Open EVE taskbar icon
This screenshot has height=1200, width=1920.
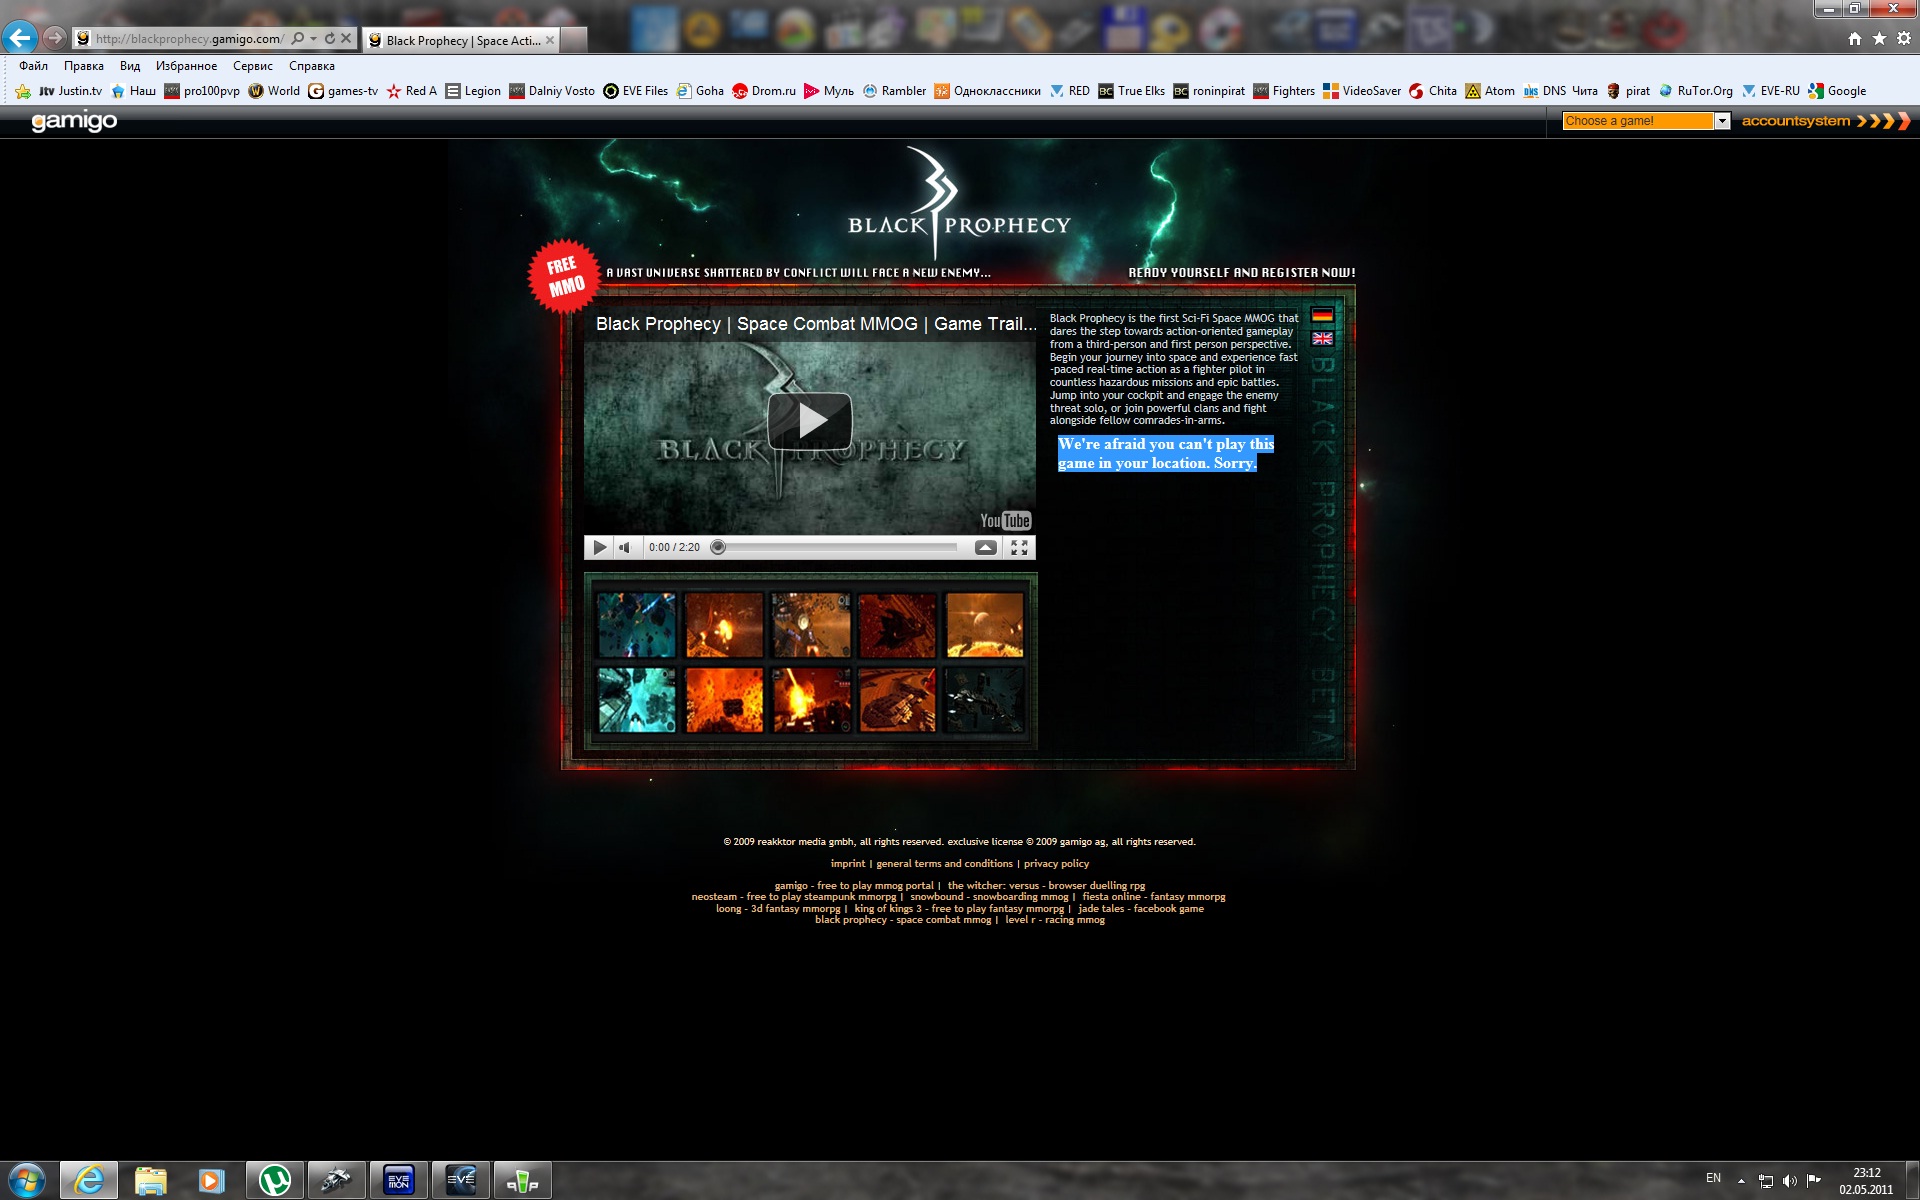(460, 1181)
